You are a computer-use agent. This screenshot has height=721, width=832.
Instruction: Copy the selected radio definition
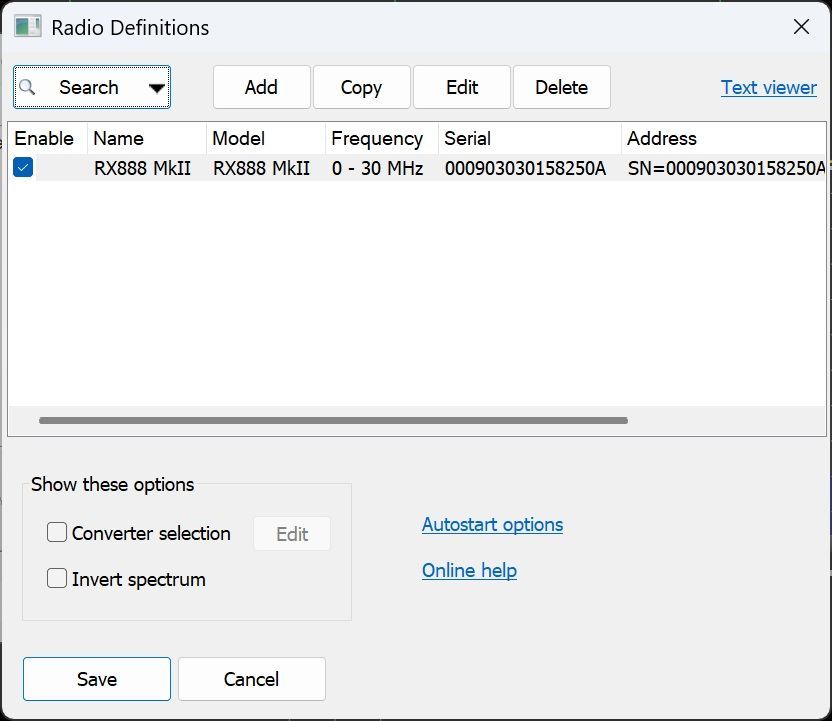(x=361, y=87)
